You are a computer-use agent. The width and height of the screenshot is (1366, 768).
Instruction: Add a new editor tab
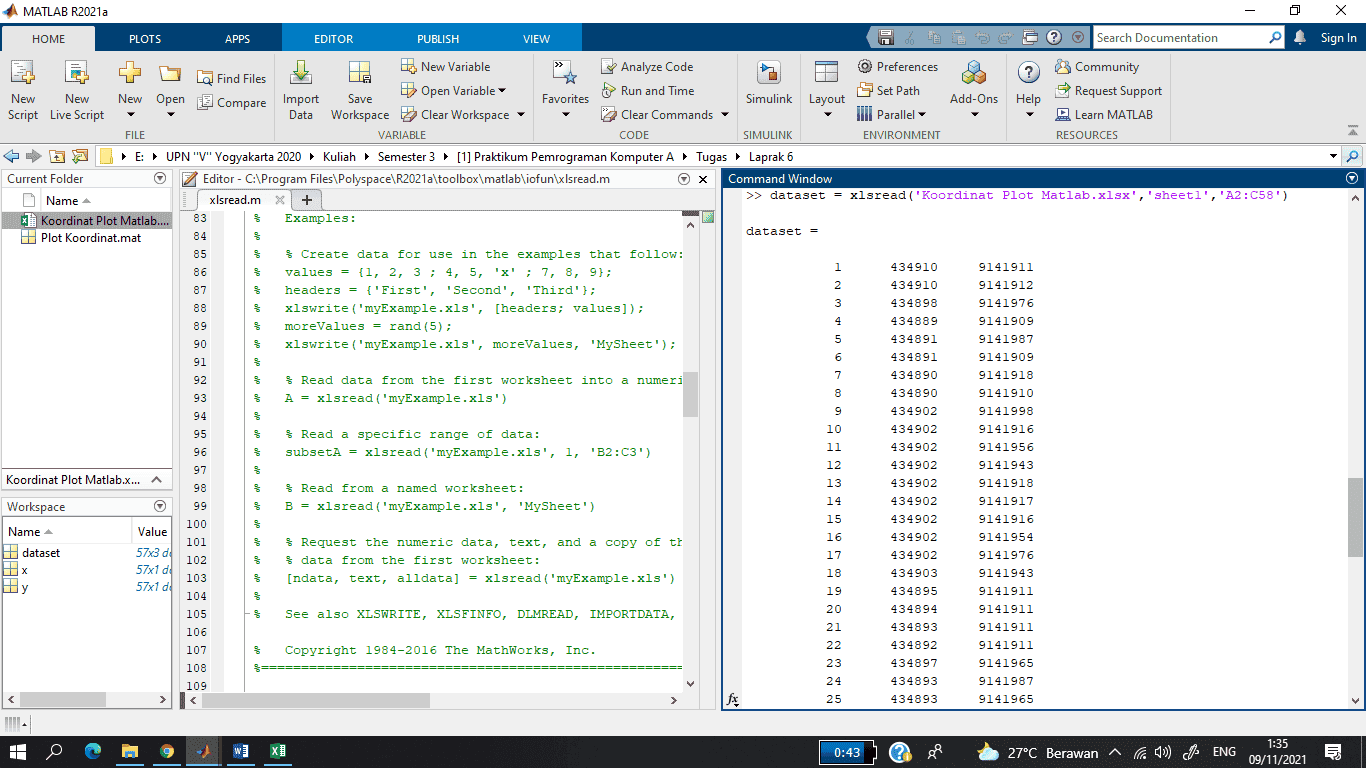pyautogui.click(x=307, y=200)
